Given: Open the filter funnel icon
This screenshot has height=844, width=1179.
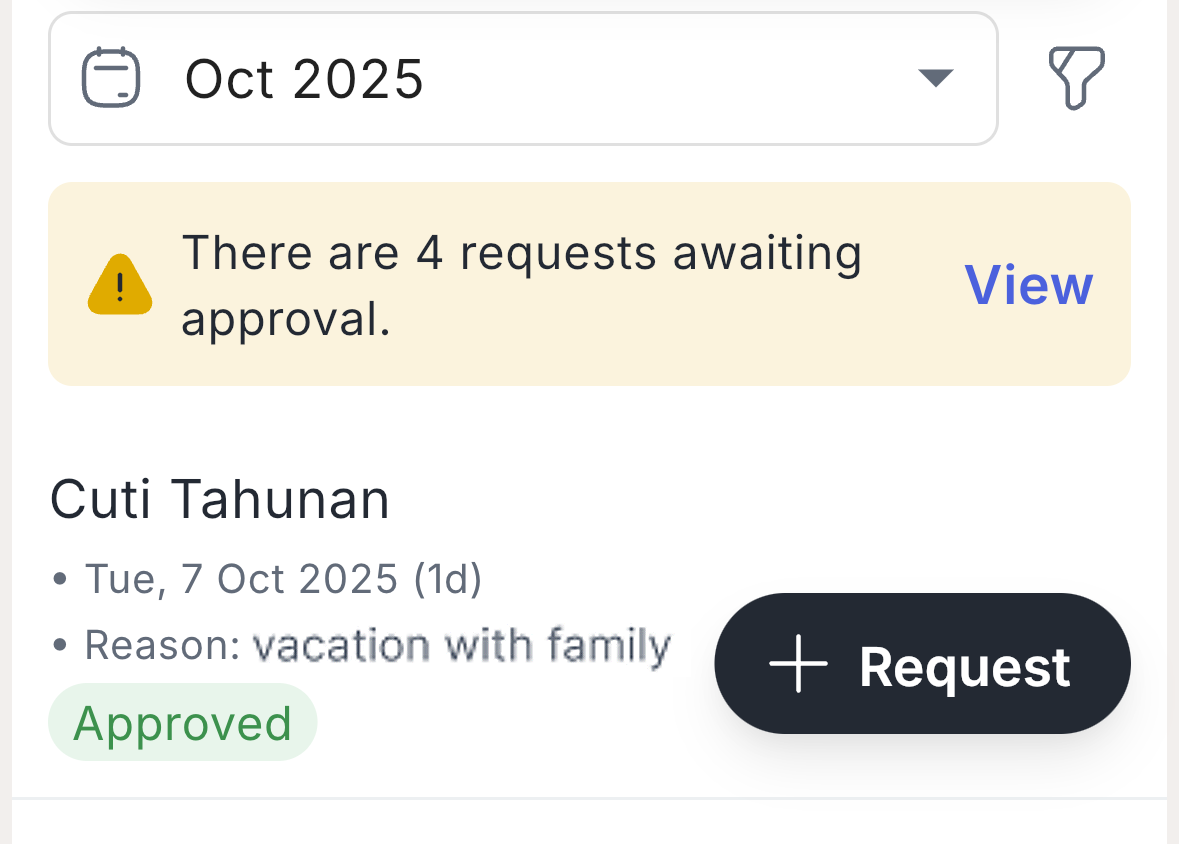Looking at the screenshot, I should 1076,78.
